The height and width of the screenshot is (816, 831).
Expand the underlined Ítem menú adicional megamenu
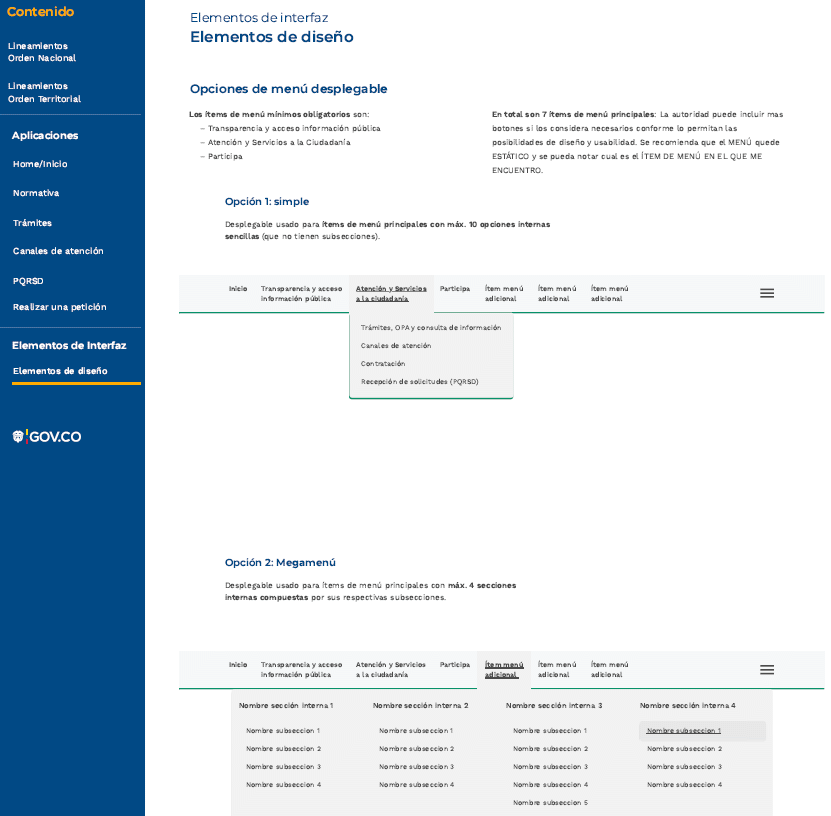pos(503,669)
